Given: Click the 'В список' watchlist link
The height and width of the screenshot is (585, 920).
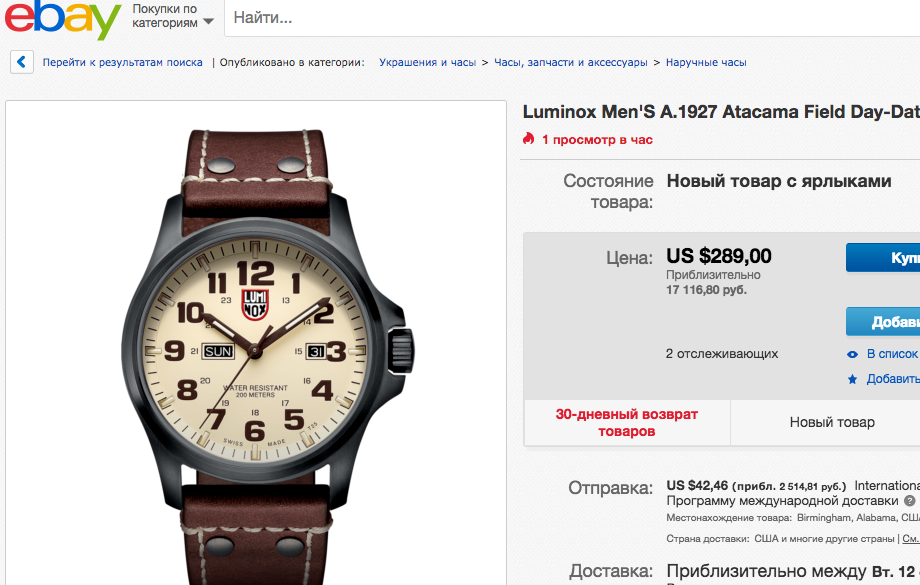Looking at the screenshot, I should pyautogui.click(x=892, y=354).
